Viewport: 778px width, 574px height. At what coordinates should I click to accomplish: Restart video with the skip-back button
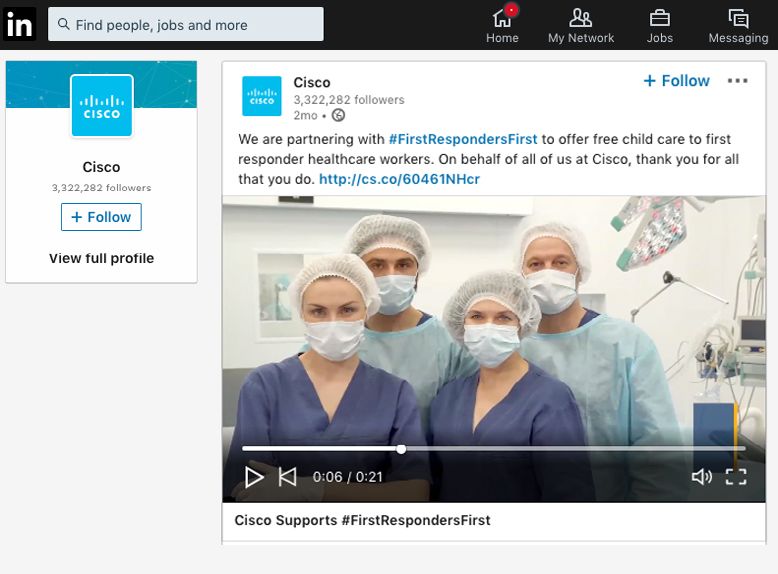pos(287,477)
